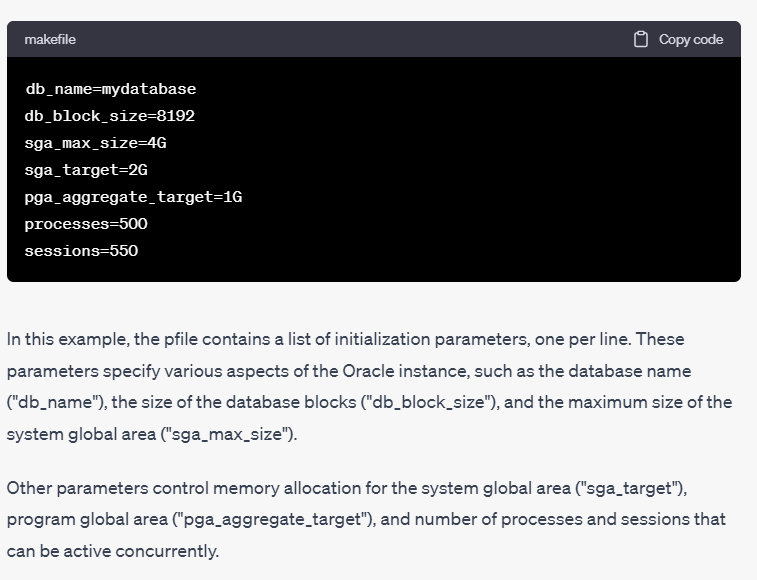Click the dark code block header bar
Image resolution: width=757 pixels, height=580 pixels.
pos(374,39)
